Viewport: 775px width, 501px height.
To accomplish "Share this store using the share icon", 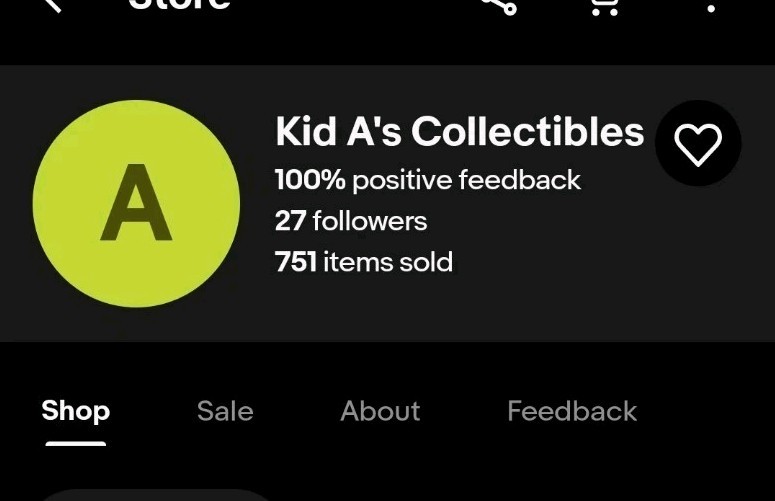I will 498,5.
